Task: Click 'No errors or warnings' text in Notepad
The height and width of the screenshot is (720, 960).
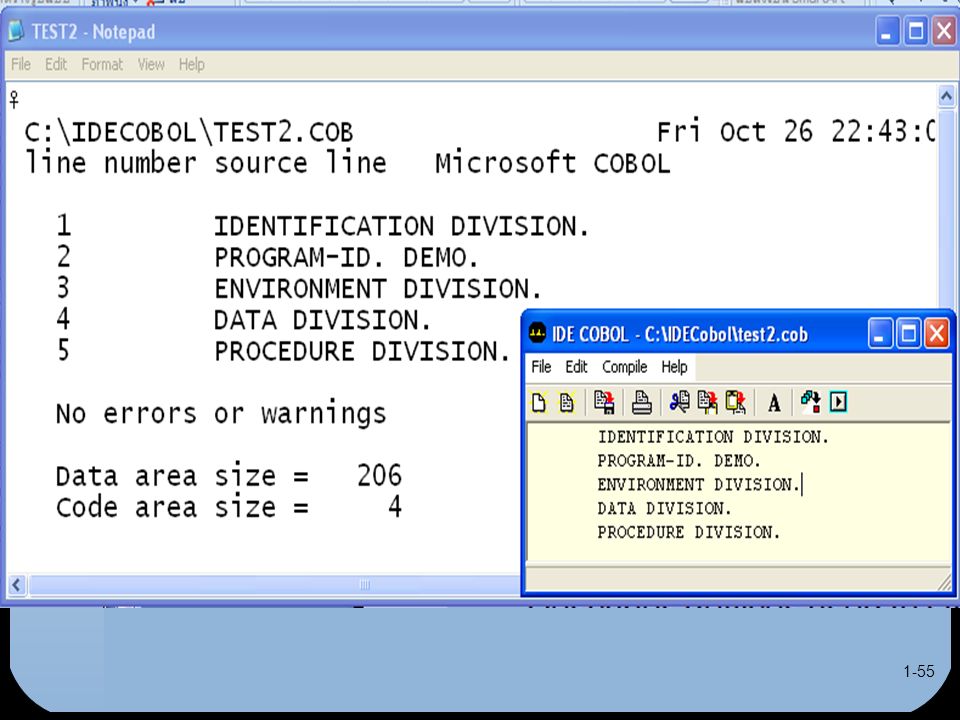Action: click(x=221, y=414)
